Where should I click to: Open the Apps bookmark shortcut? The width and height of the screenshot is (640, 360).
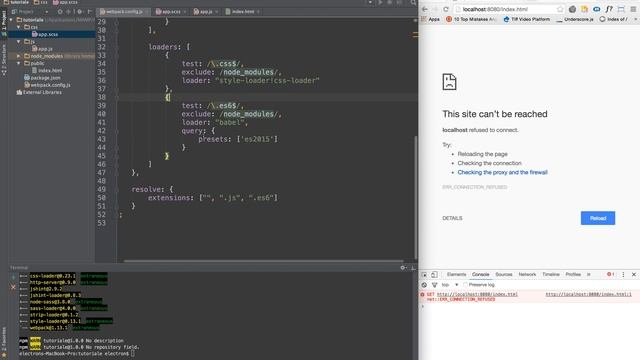[430, 19]
